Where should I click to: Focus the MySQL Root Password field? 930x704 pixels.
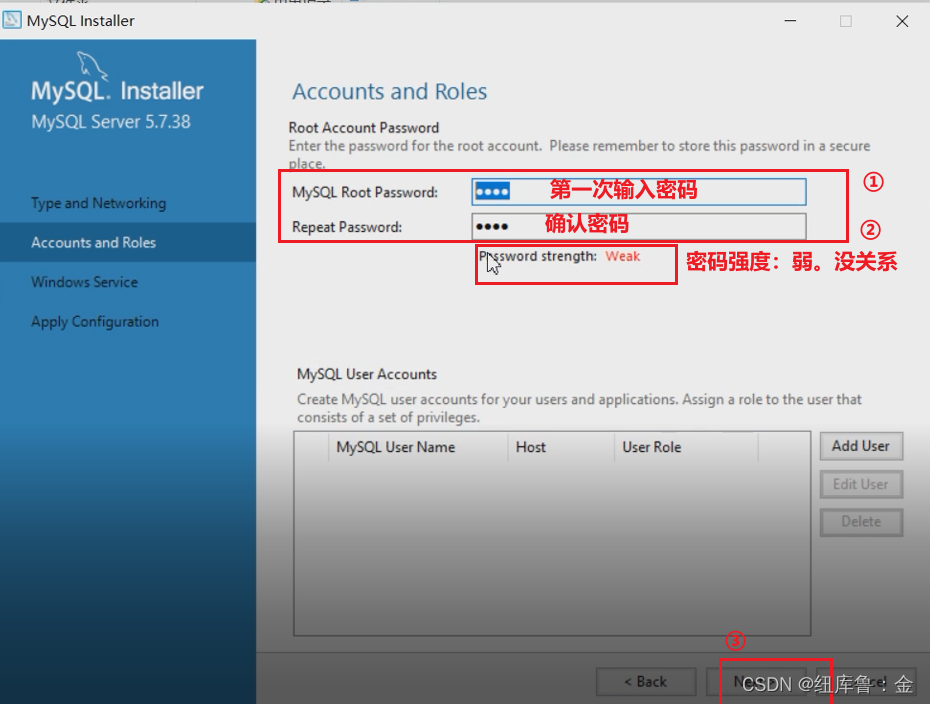point(639,192)
